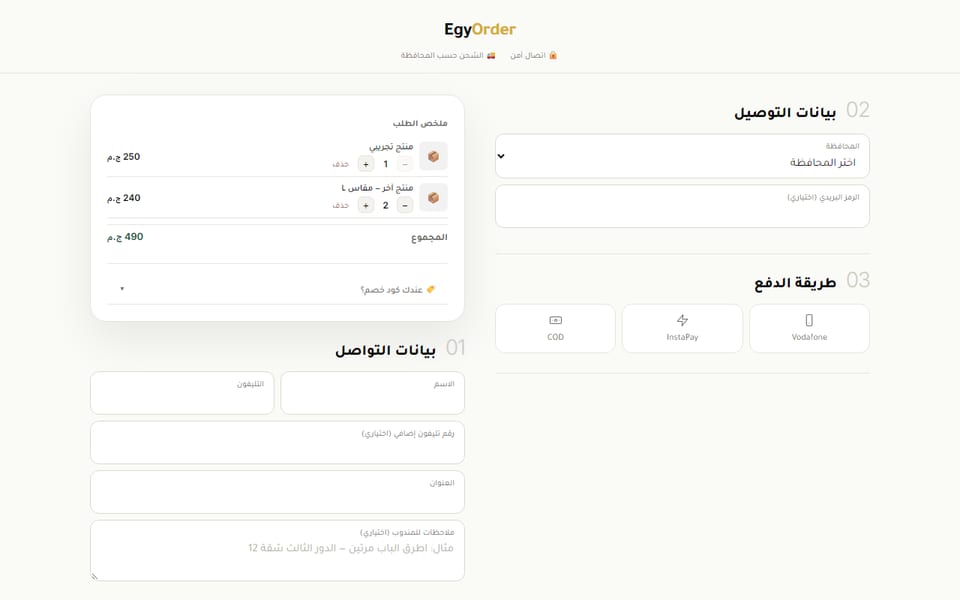Screen dimensions: 960x600
Task: Click the منتج آخر – مقاس L product name
Action: pyautogui.click(x=377, y=188)
